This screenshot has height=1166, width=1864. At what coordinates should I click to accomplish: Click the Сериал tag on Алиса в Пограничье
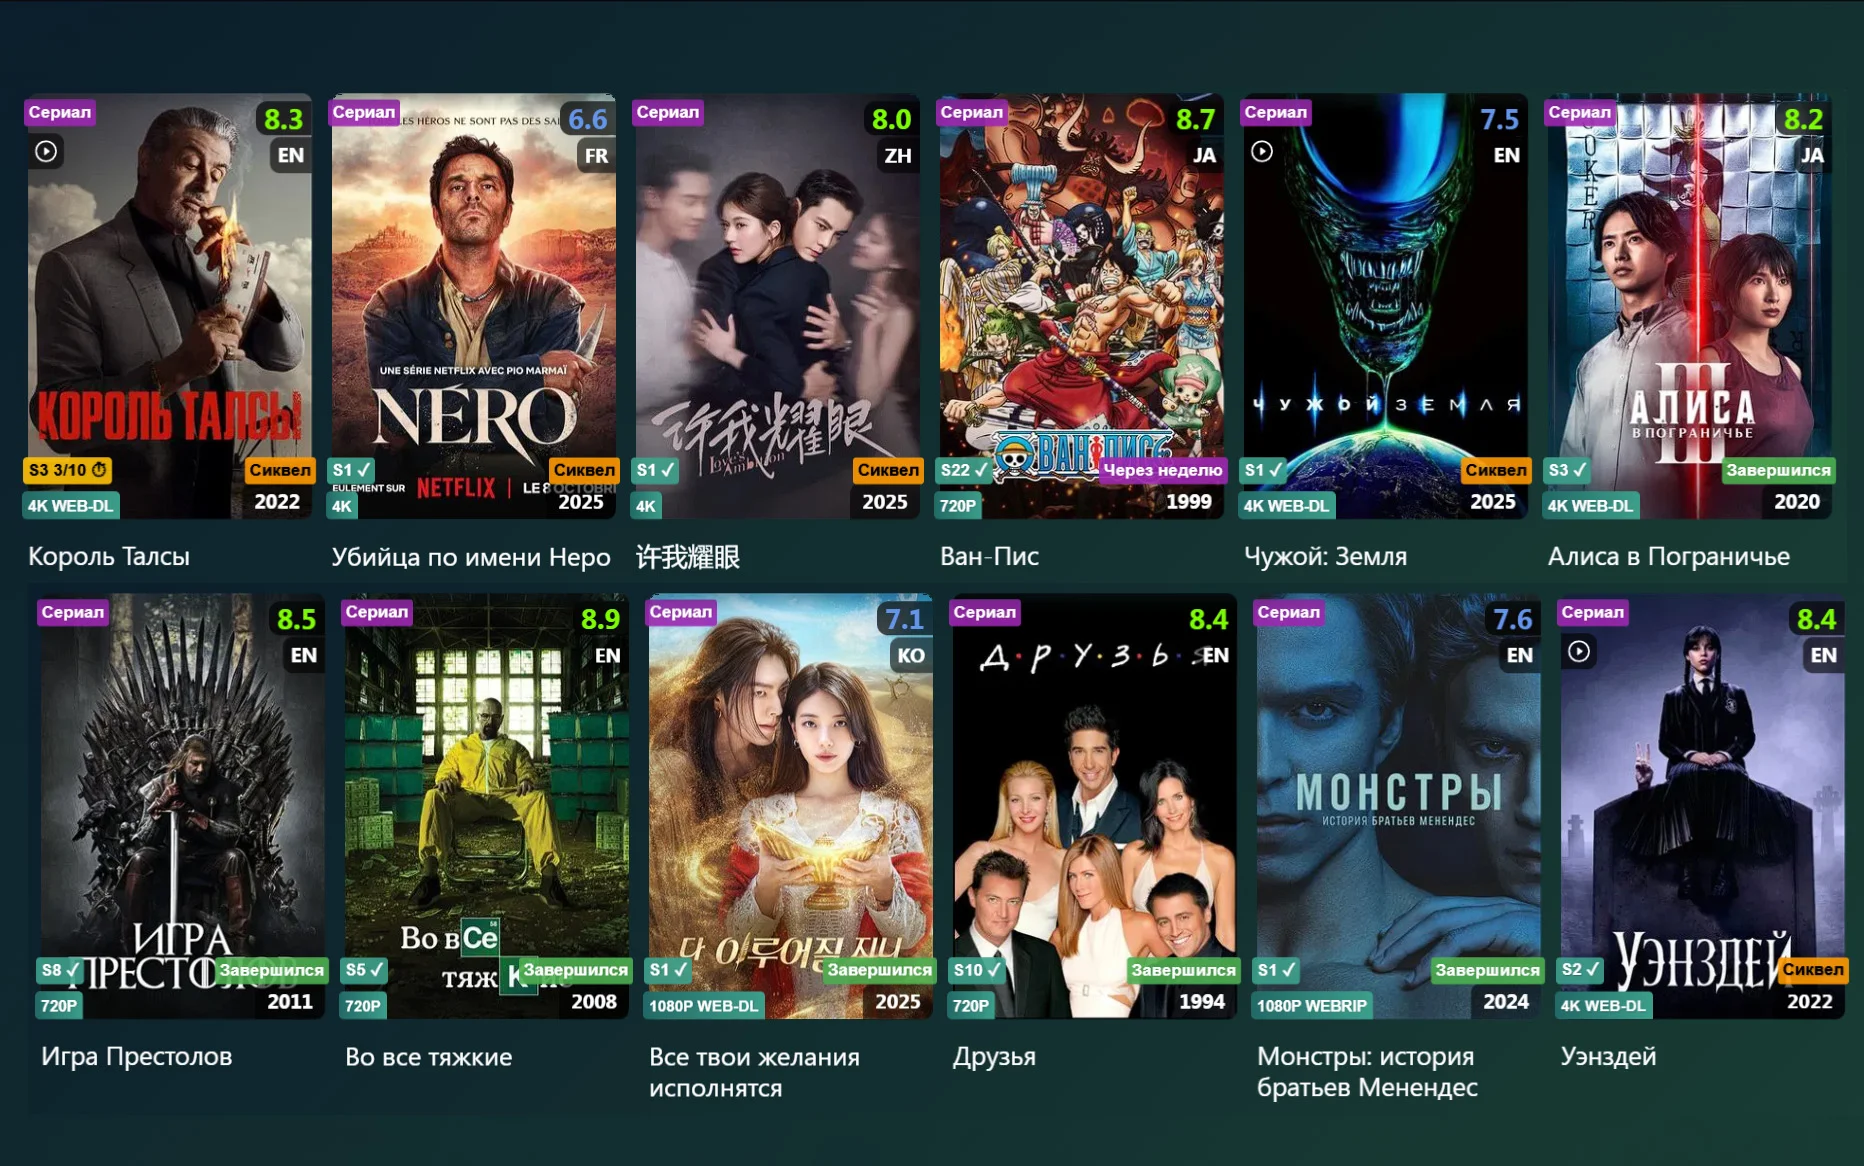click(1579, 112)
